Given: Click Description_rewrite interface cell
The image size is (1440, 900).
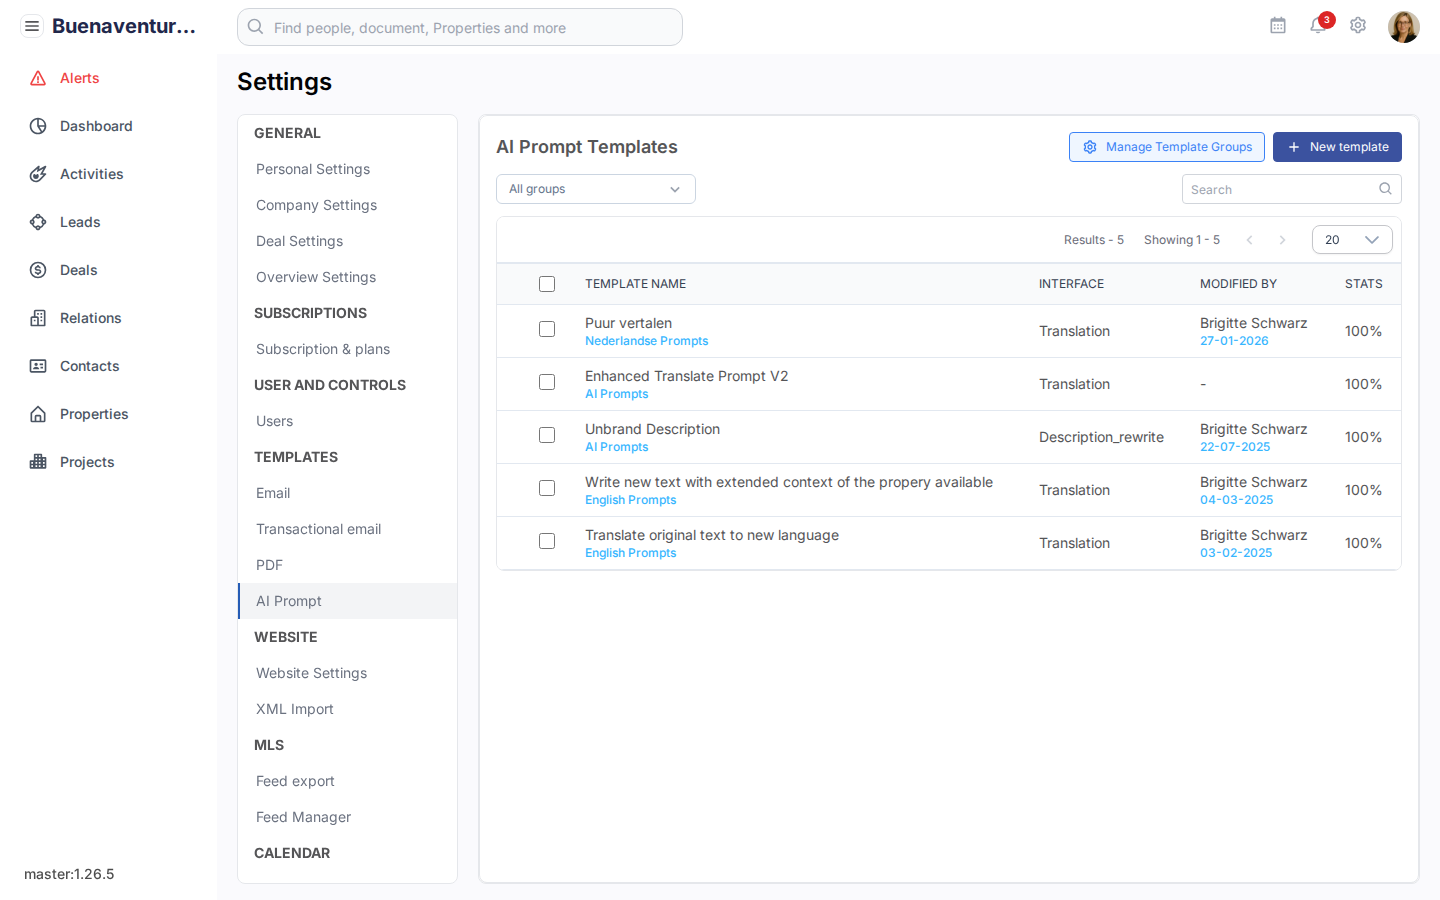Looking at the screenshot, I should 1101,437.
